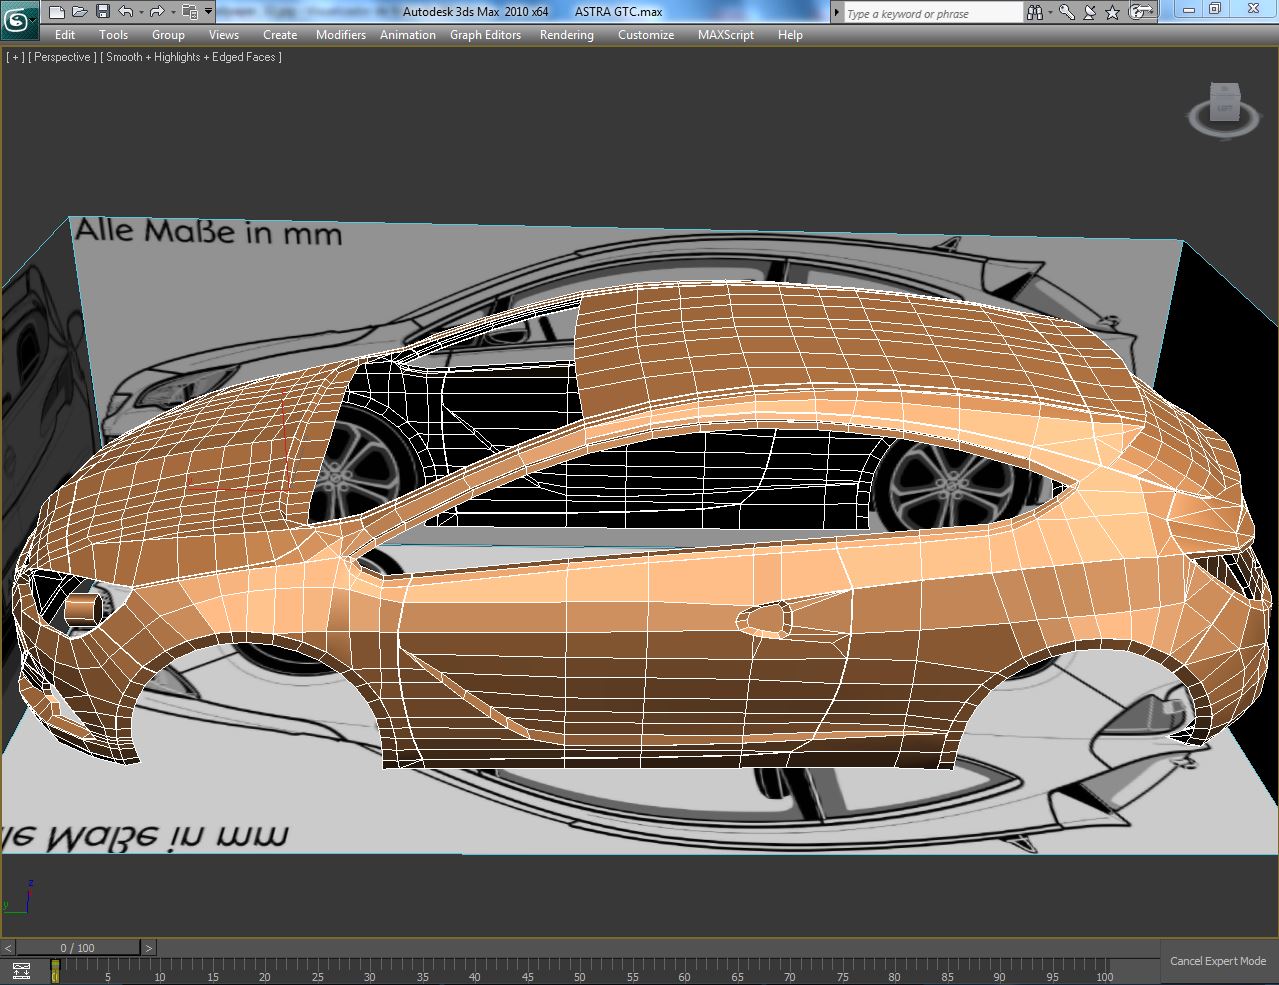Click the binoculars search icon
The image size is (1279, 985).
coord(1035,12)
